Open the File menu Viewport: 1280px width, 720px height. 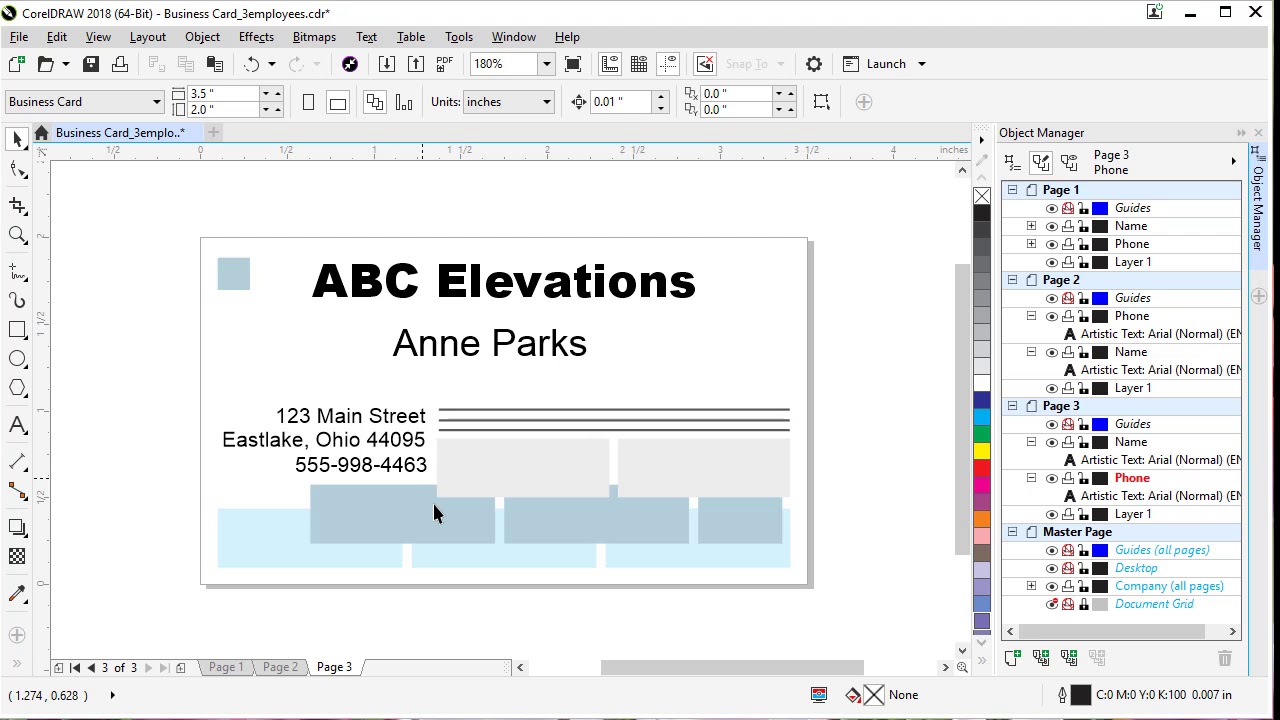click(x=19, y=37)
